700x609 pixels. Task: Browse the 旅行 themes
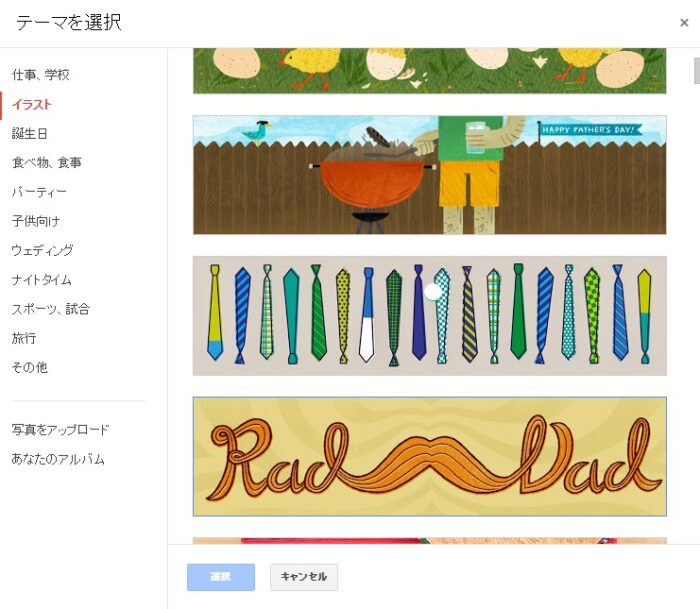pos(24,338)
